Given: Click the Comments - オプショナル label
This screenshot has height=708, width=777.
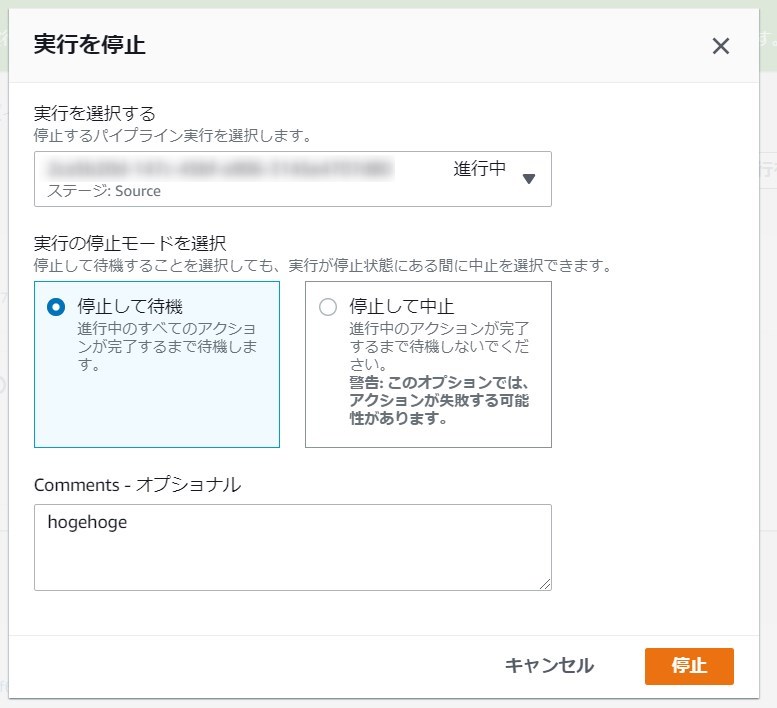Looking at the screenshot, I should [137, 485].
